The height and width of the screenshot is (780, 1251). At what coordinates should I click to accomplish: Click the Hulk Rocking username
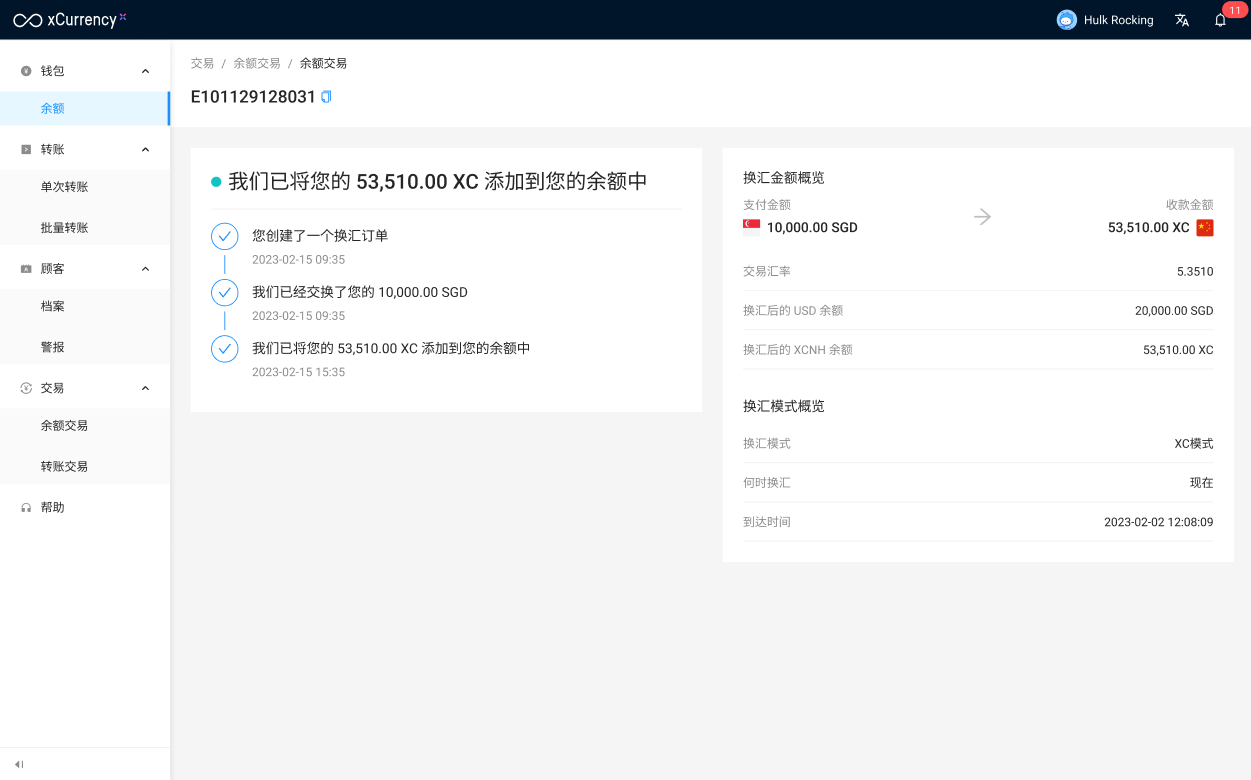[x=1118, y=20]
